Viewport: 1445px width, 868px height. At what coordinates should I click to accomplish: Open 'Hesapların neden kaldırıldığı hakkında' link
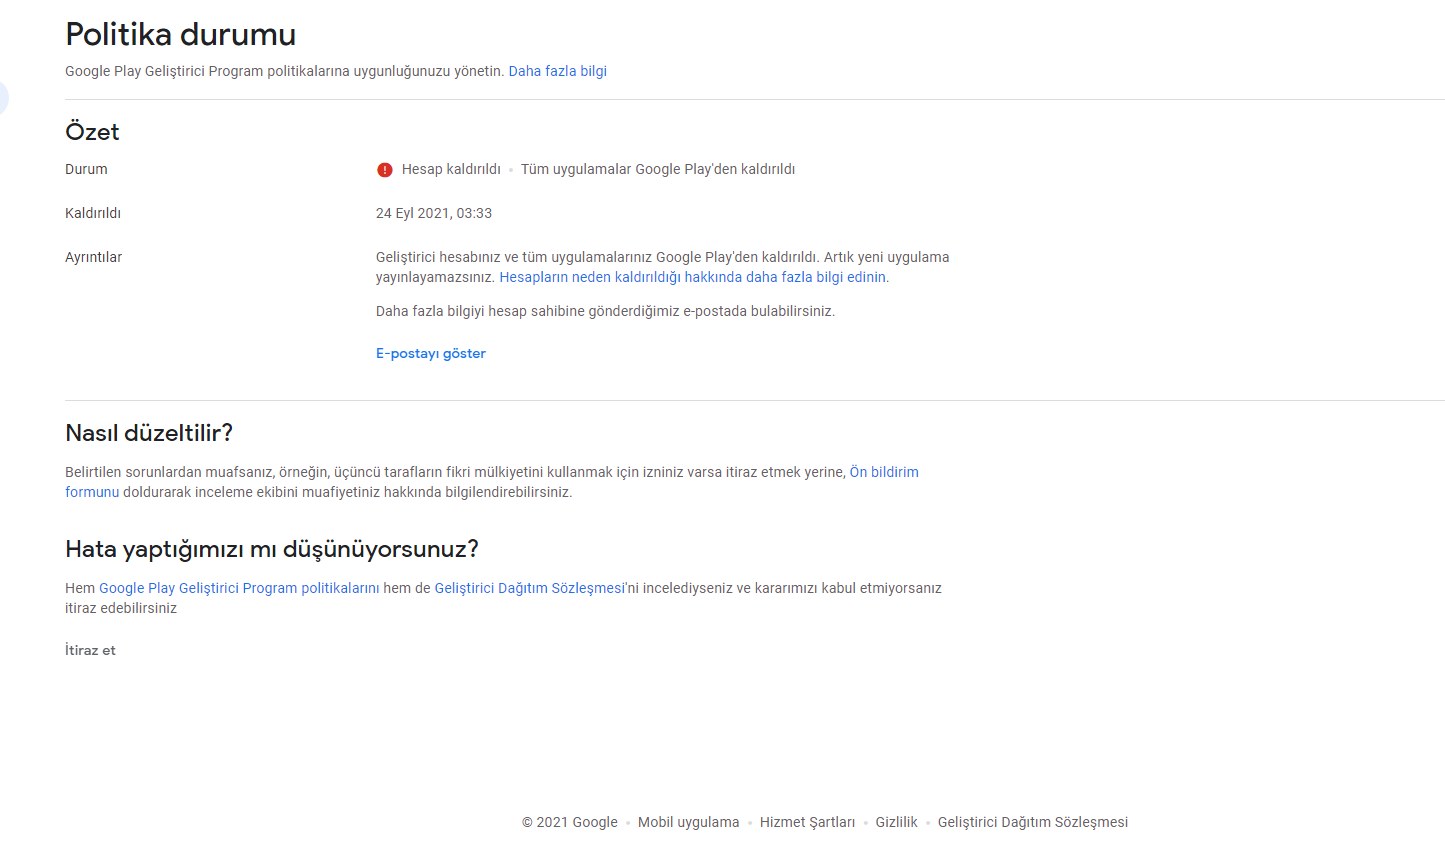[x=693, y=277]
